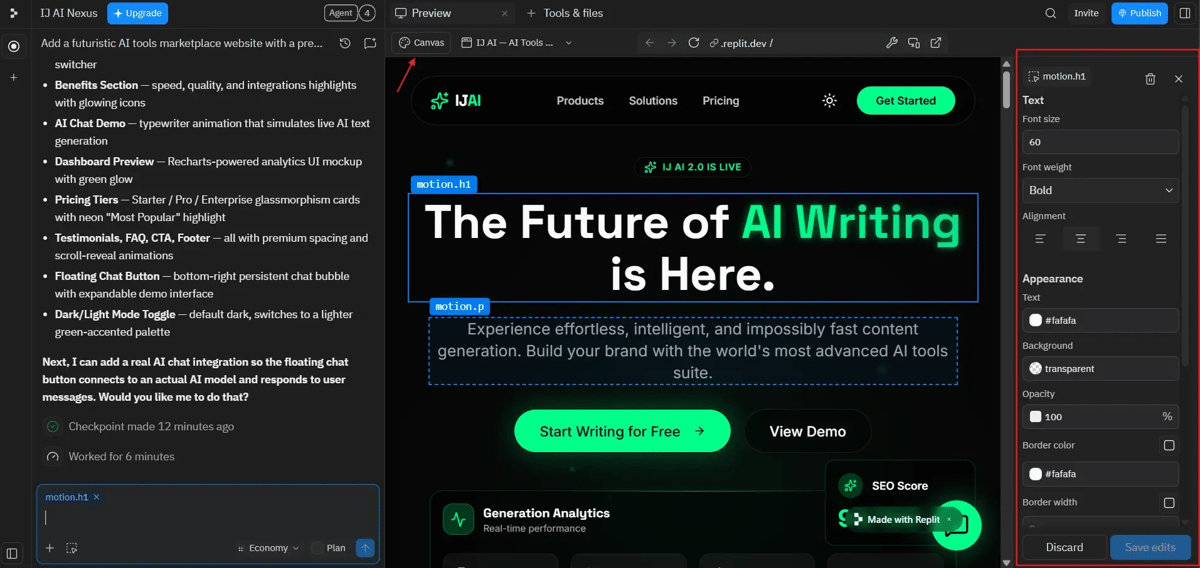Start a new chat with speech-bubble plus icon

tap(370, 43)
